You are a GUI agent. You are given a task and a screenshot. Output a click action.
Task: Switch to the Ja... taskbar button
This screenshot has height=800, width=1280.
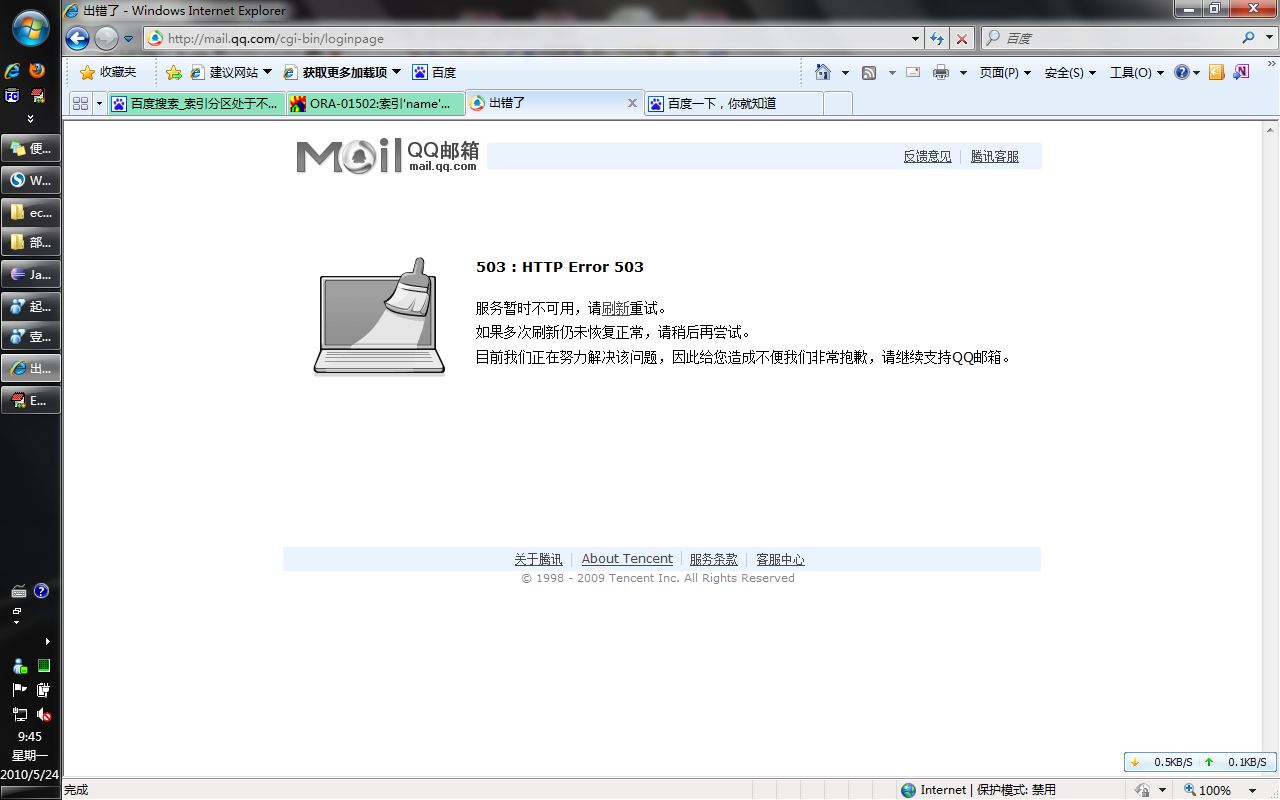[31, 274]
